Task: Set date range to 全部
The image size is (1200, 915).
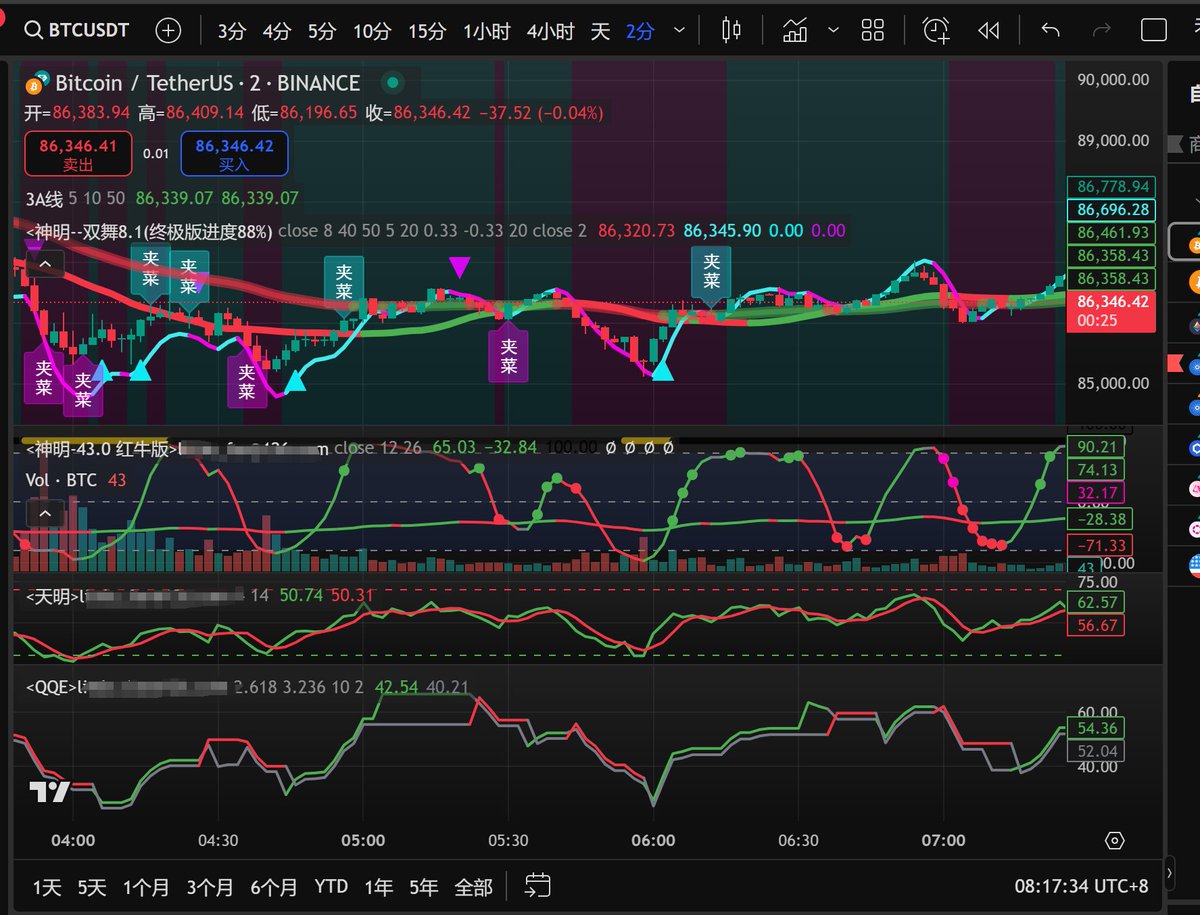Action: (473, 887)
